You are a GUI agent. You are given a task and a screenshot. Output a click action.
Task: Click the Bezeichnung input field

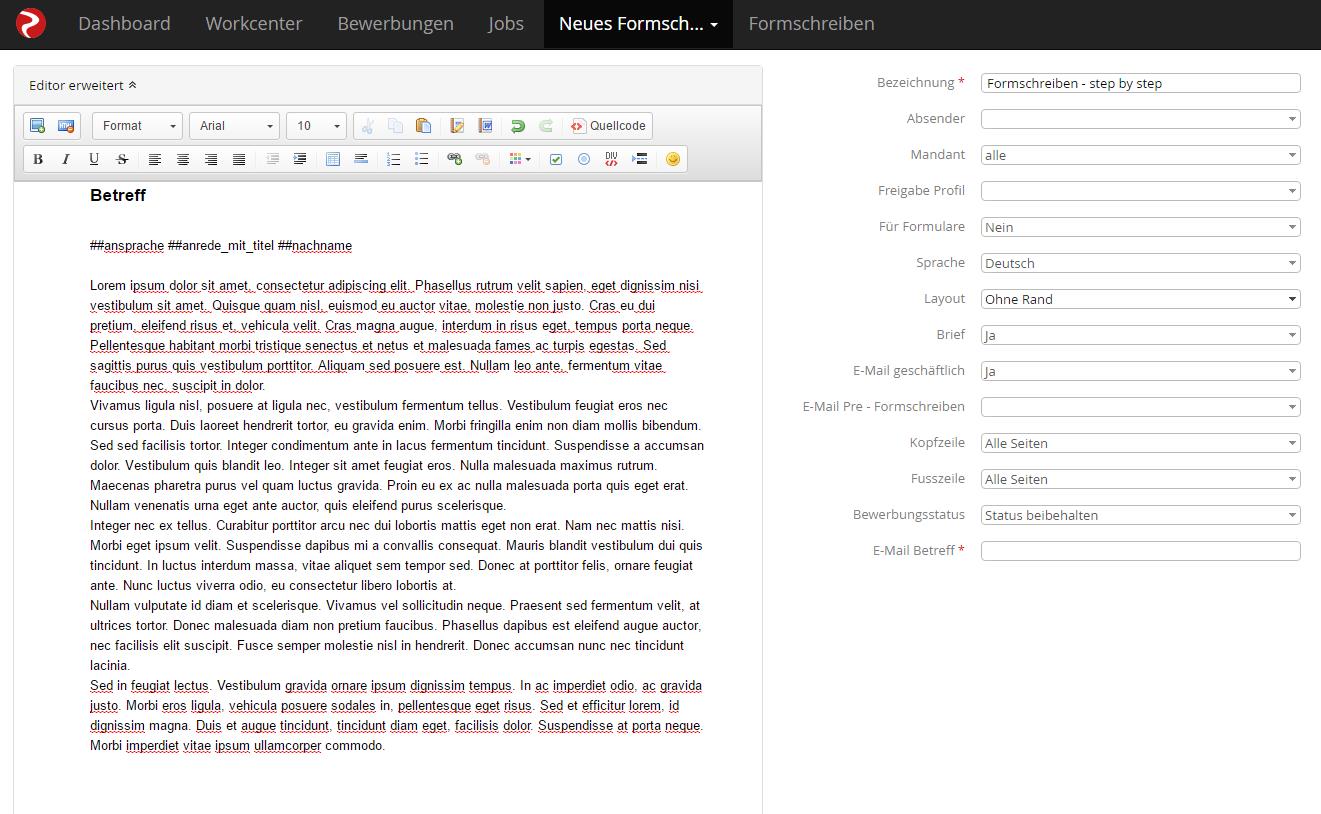(x=1141, y=83)
